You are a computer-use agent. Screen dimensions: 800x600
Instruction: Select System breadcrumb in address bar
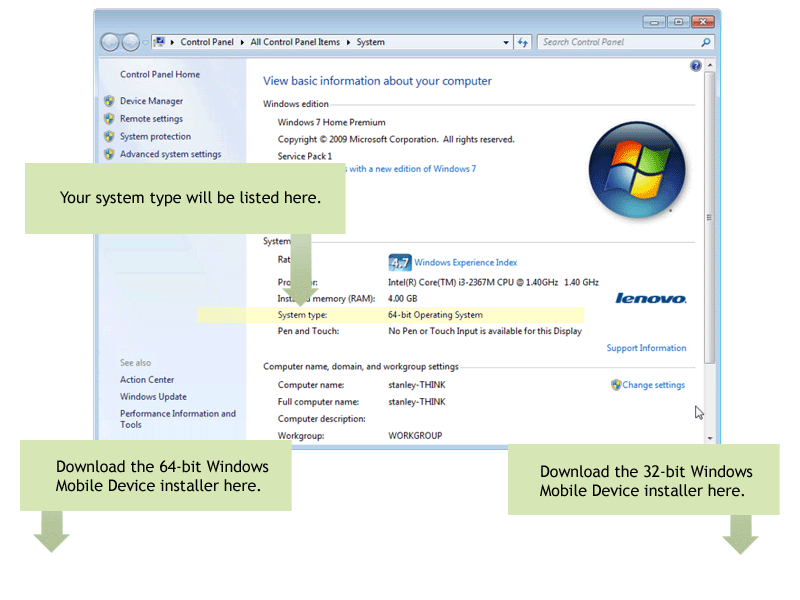[x=370, y=42]
